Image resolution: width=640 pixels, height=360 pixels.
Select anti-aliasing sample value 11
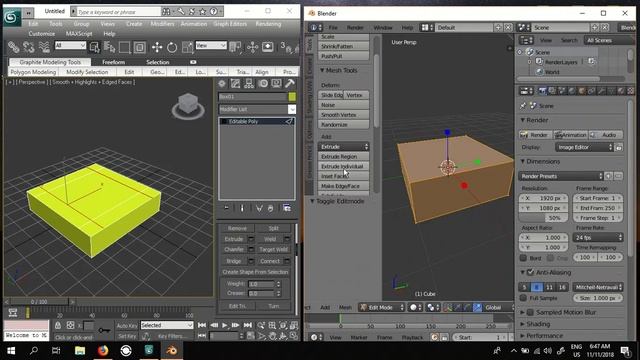point(549,287)
